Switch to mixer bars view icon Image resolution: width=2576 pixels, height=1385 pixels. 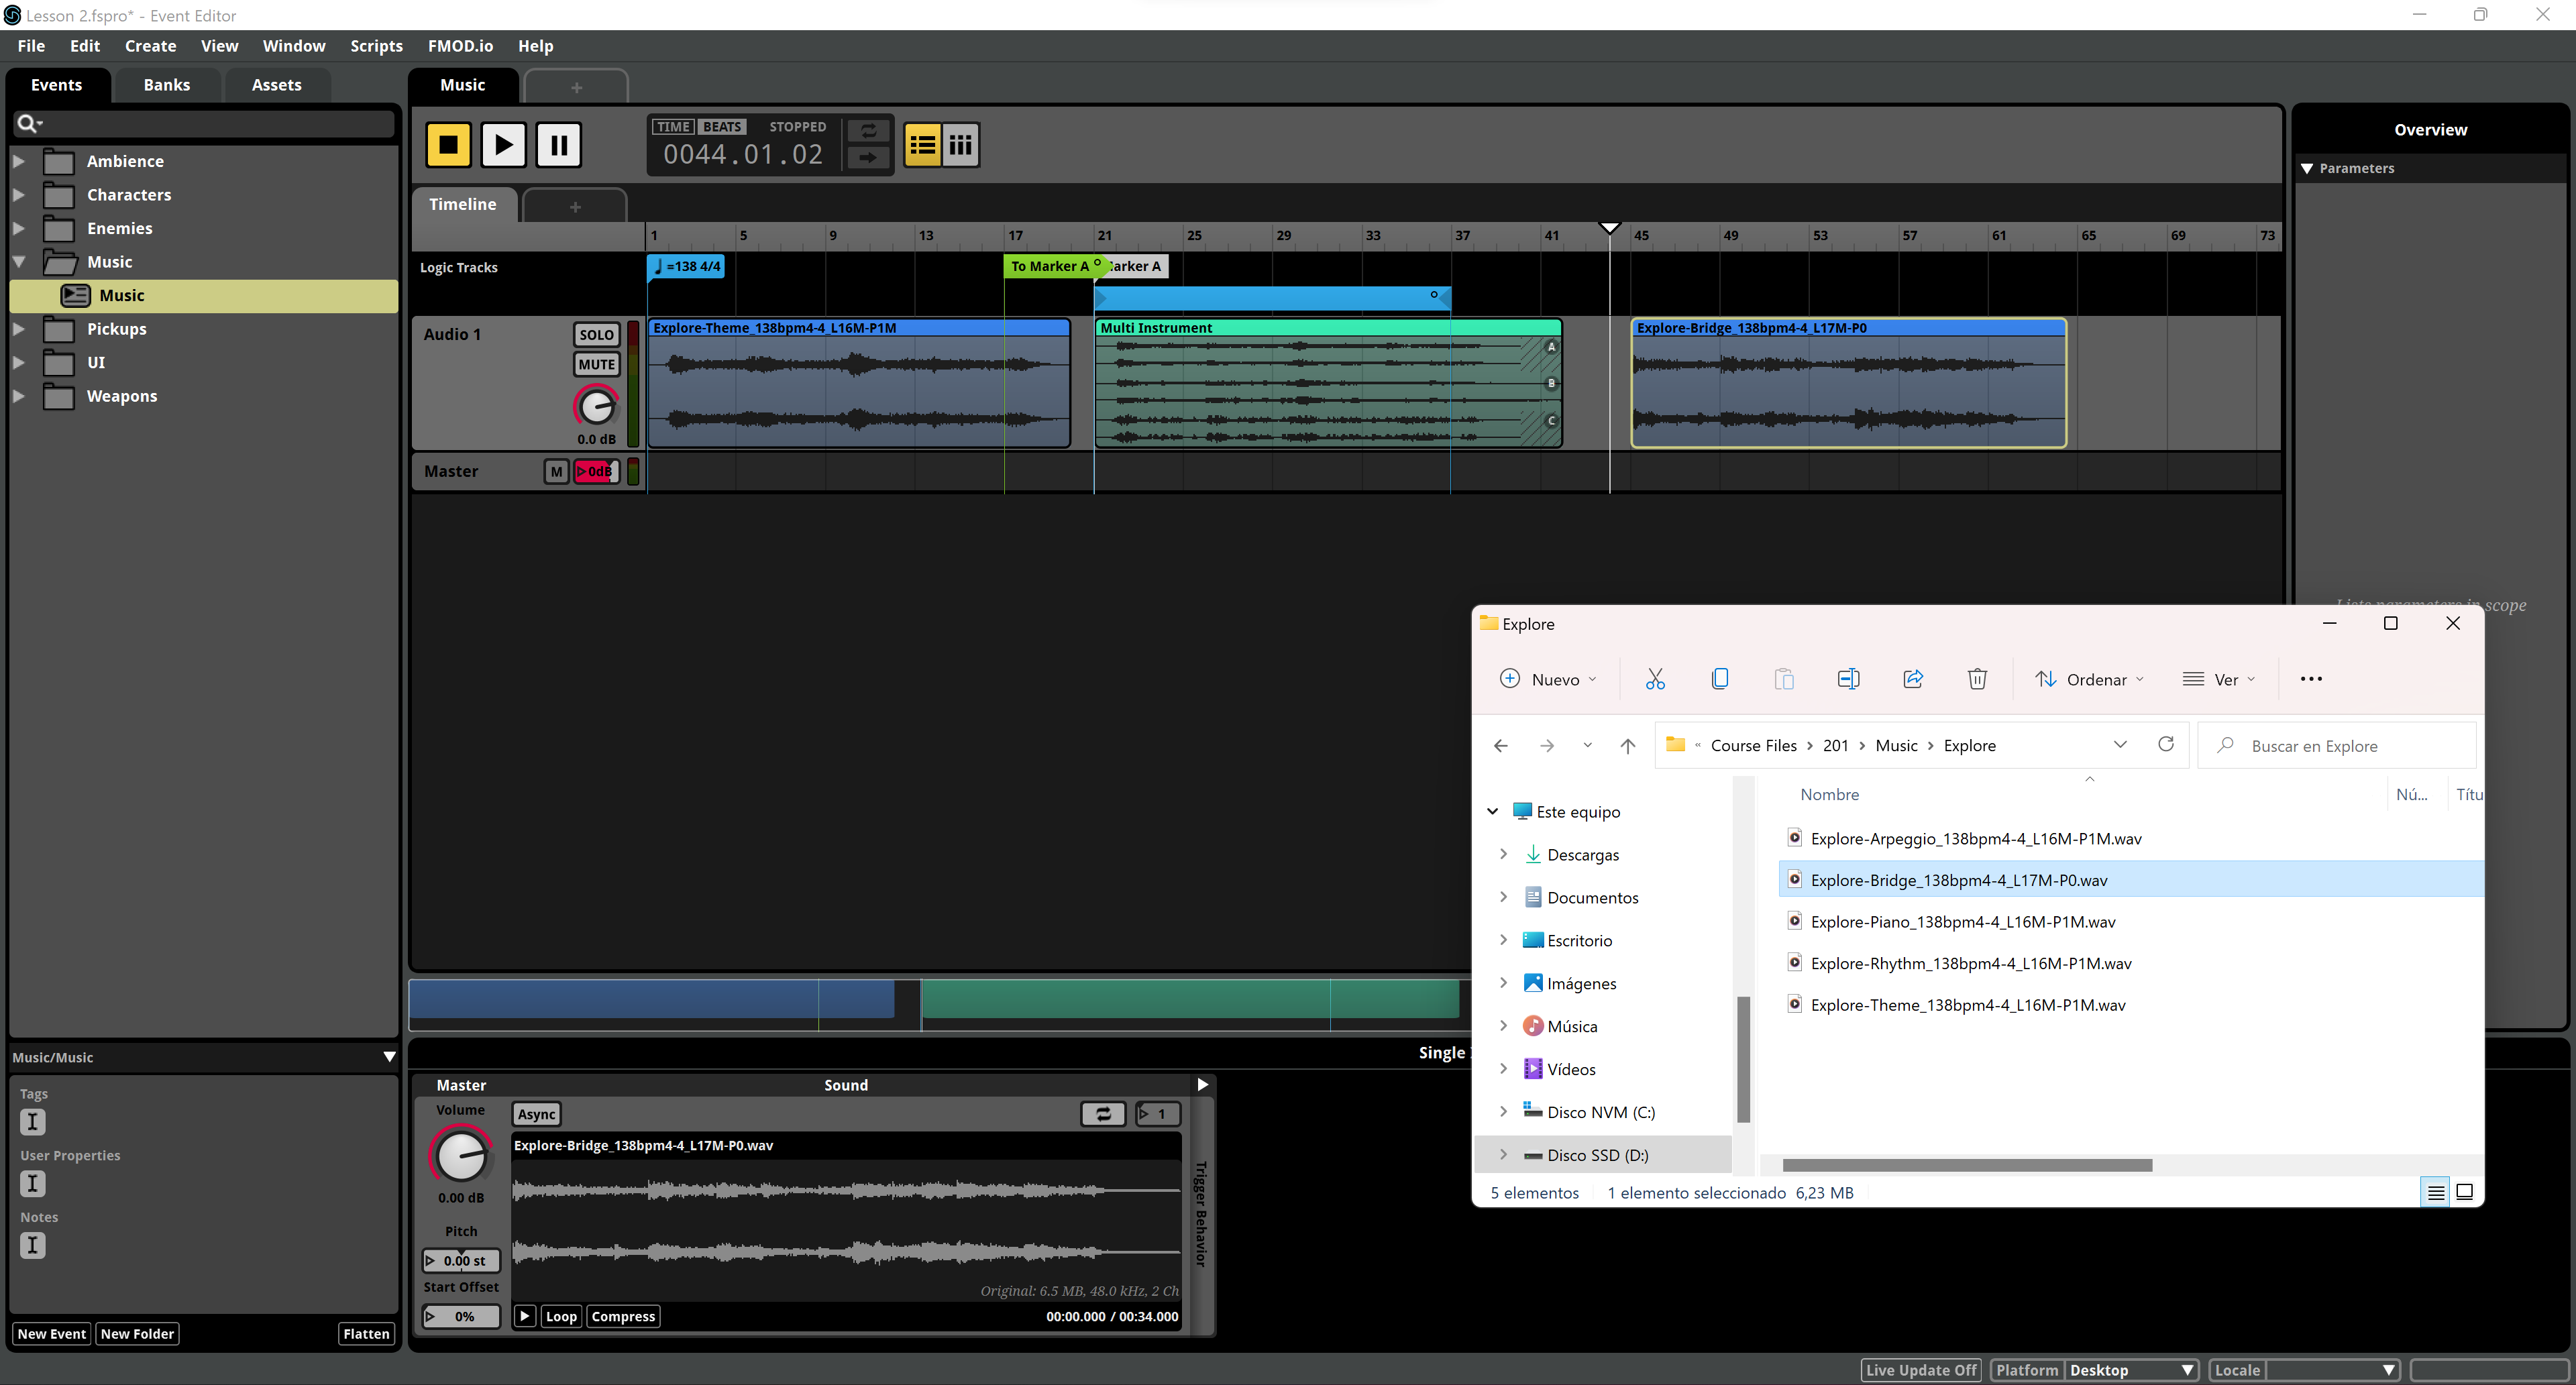coord(960,145)
